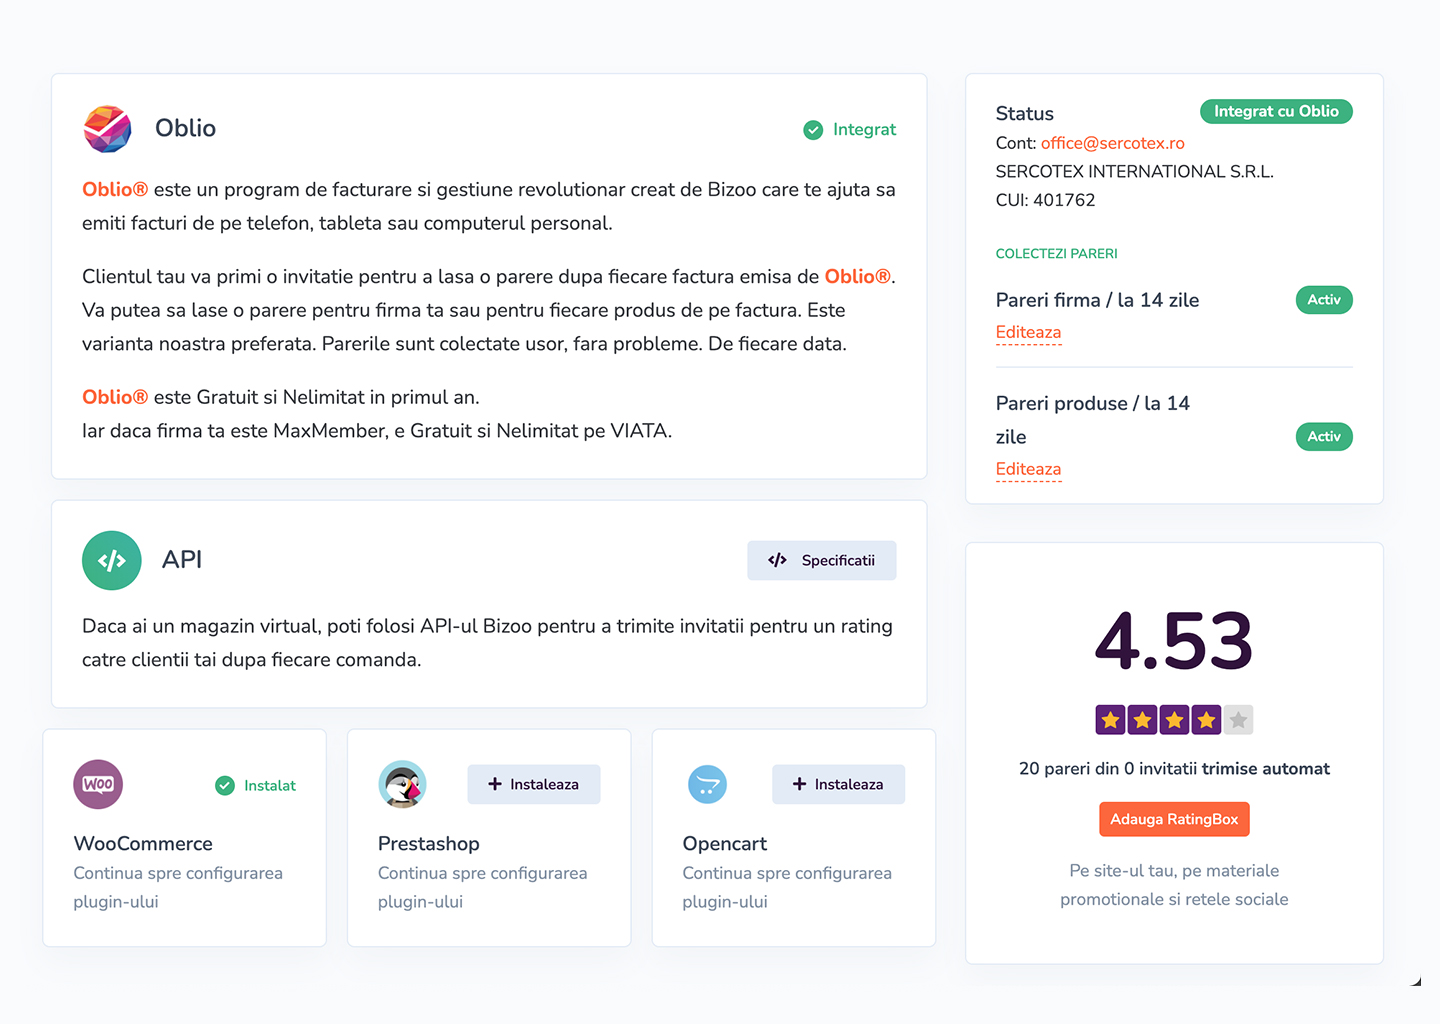Click the fifth grey rating star
The height and width of the screenshot is (1024, 1440).
[1238, 720]
